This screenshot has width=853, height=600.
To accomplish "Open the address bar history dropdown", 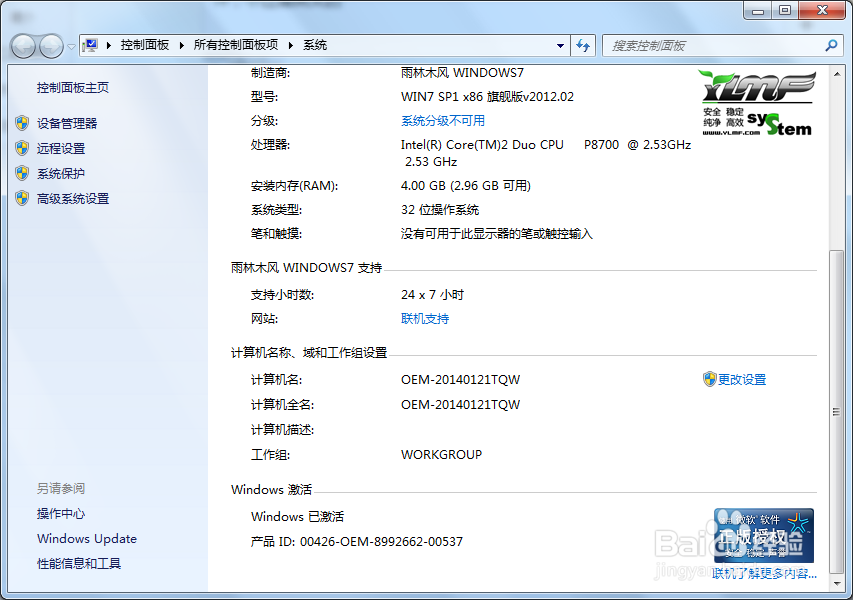I will [x=560, y=46].
